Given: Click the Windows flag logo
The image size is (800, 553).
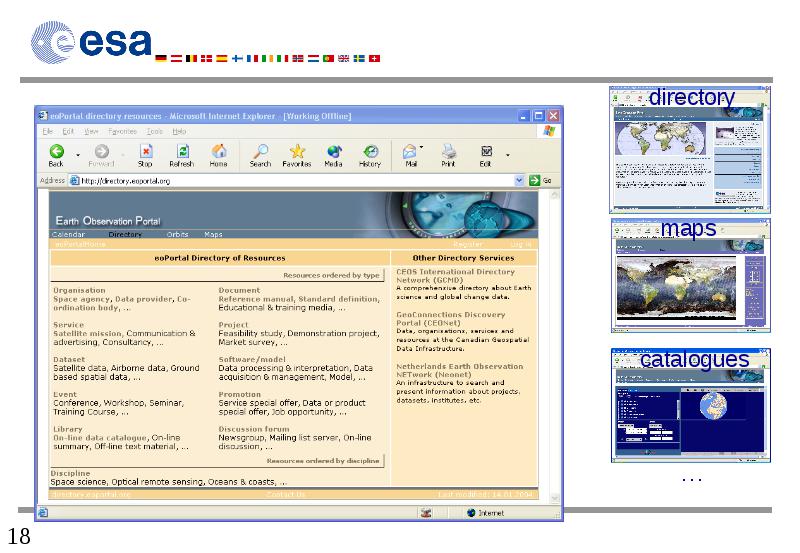Looking at the screenshot, I should (549, 131).
